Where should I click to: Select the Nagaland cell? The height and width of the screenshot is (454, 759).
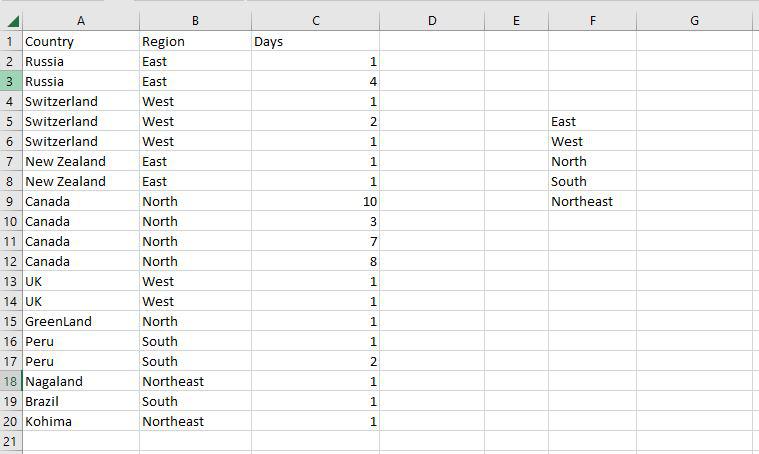tap(80, 381)
